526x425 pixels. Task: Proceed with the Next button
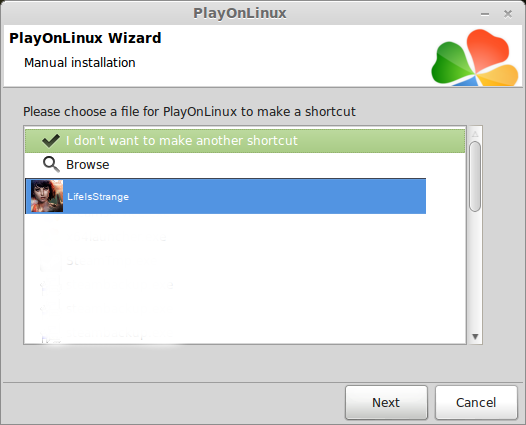point(386,403)
